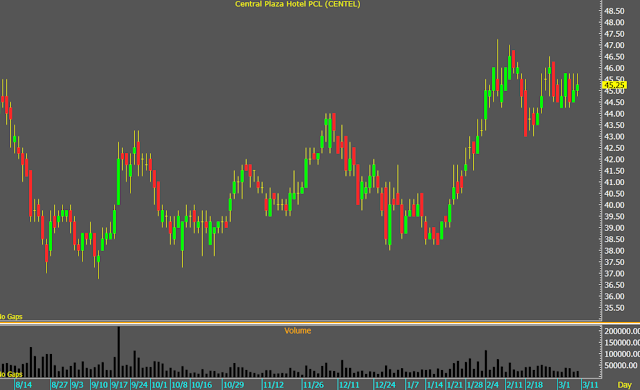Image resolution: width=640 pixels, height=390 pixels.
Task: Click the 38.00 price axis label
Action: (x=614, y=250)
